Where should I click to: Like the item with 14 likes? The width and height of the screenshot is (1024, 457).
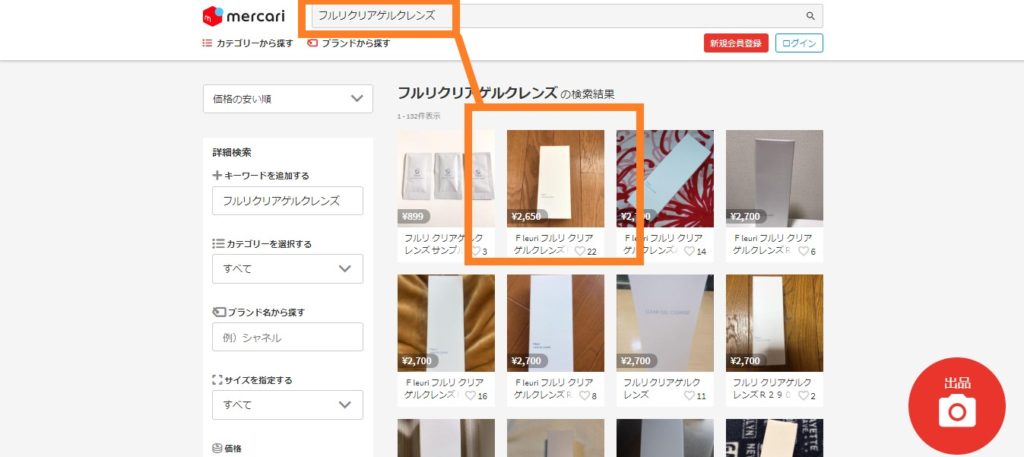pos(690,251)
